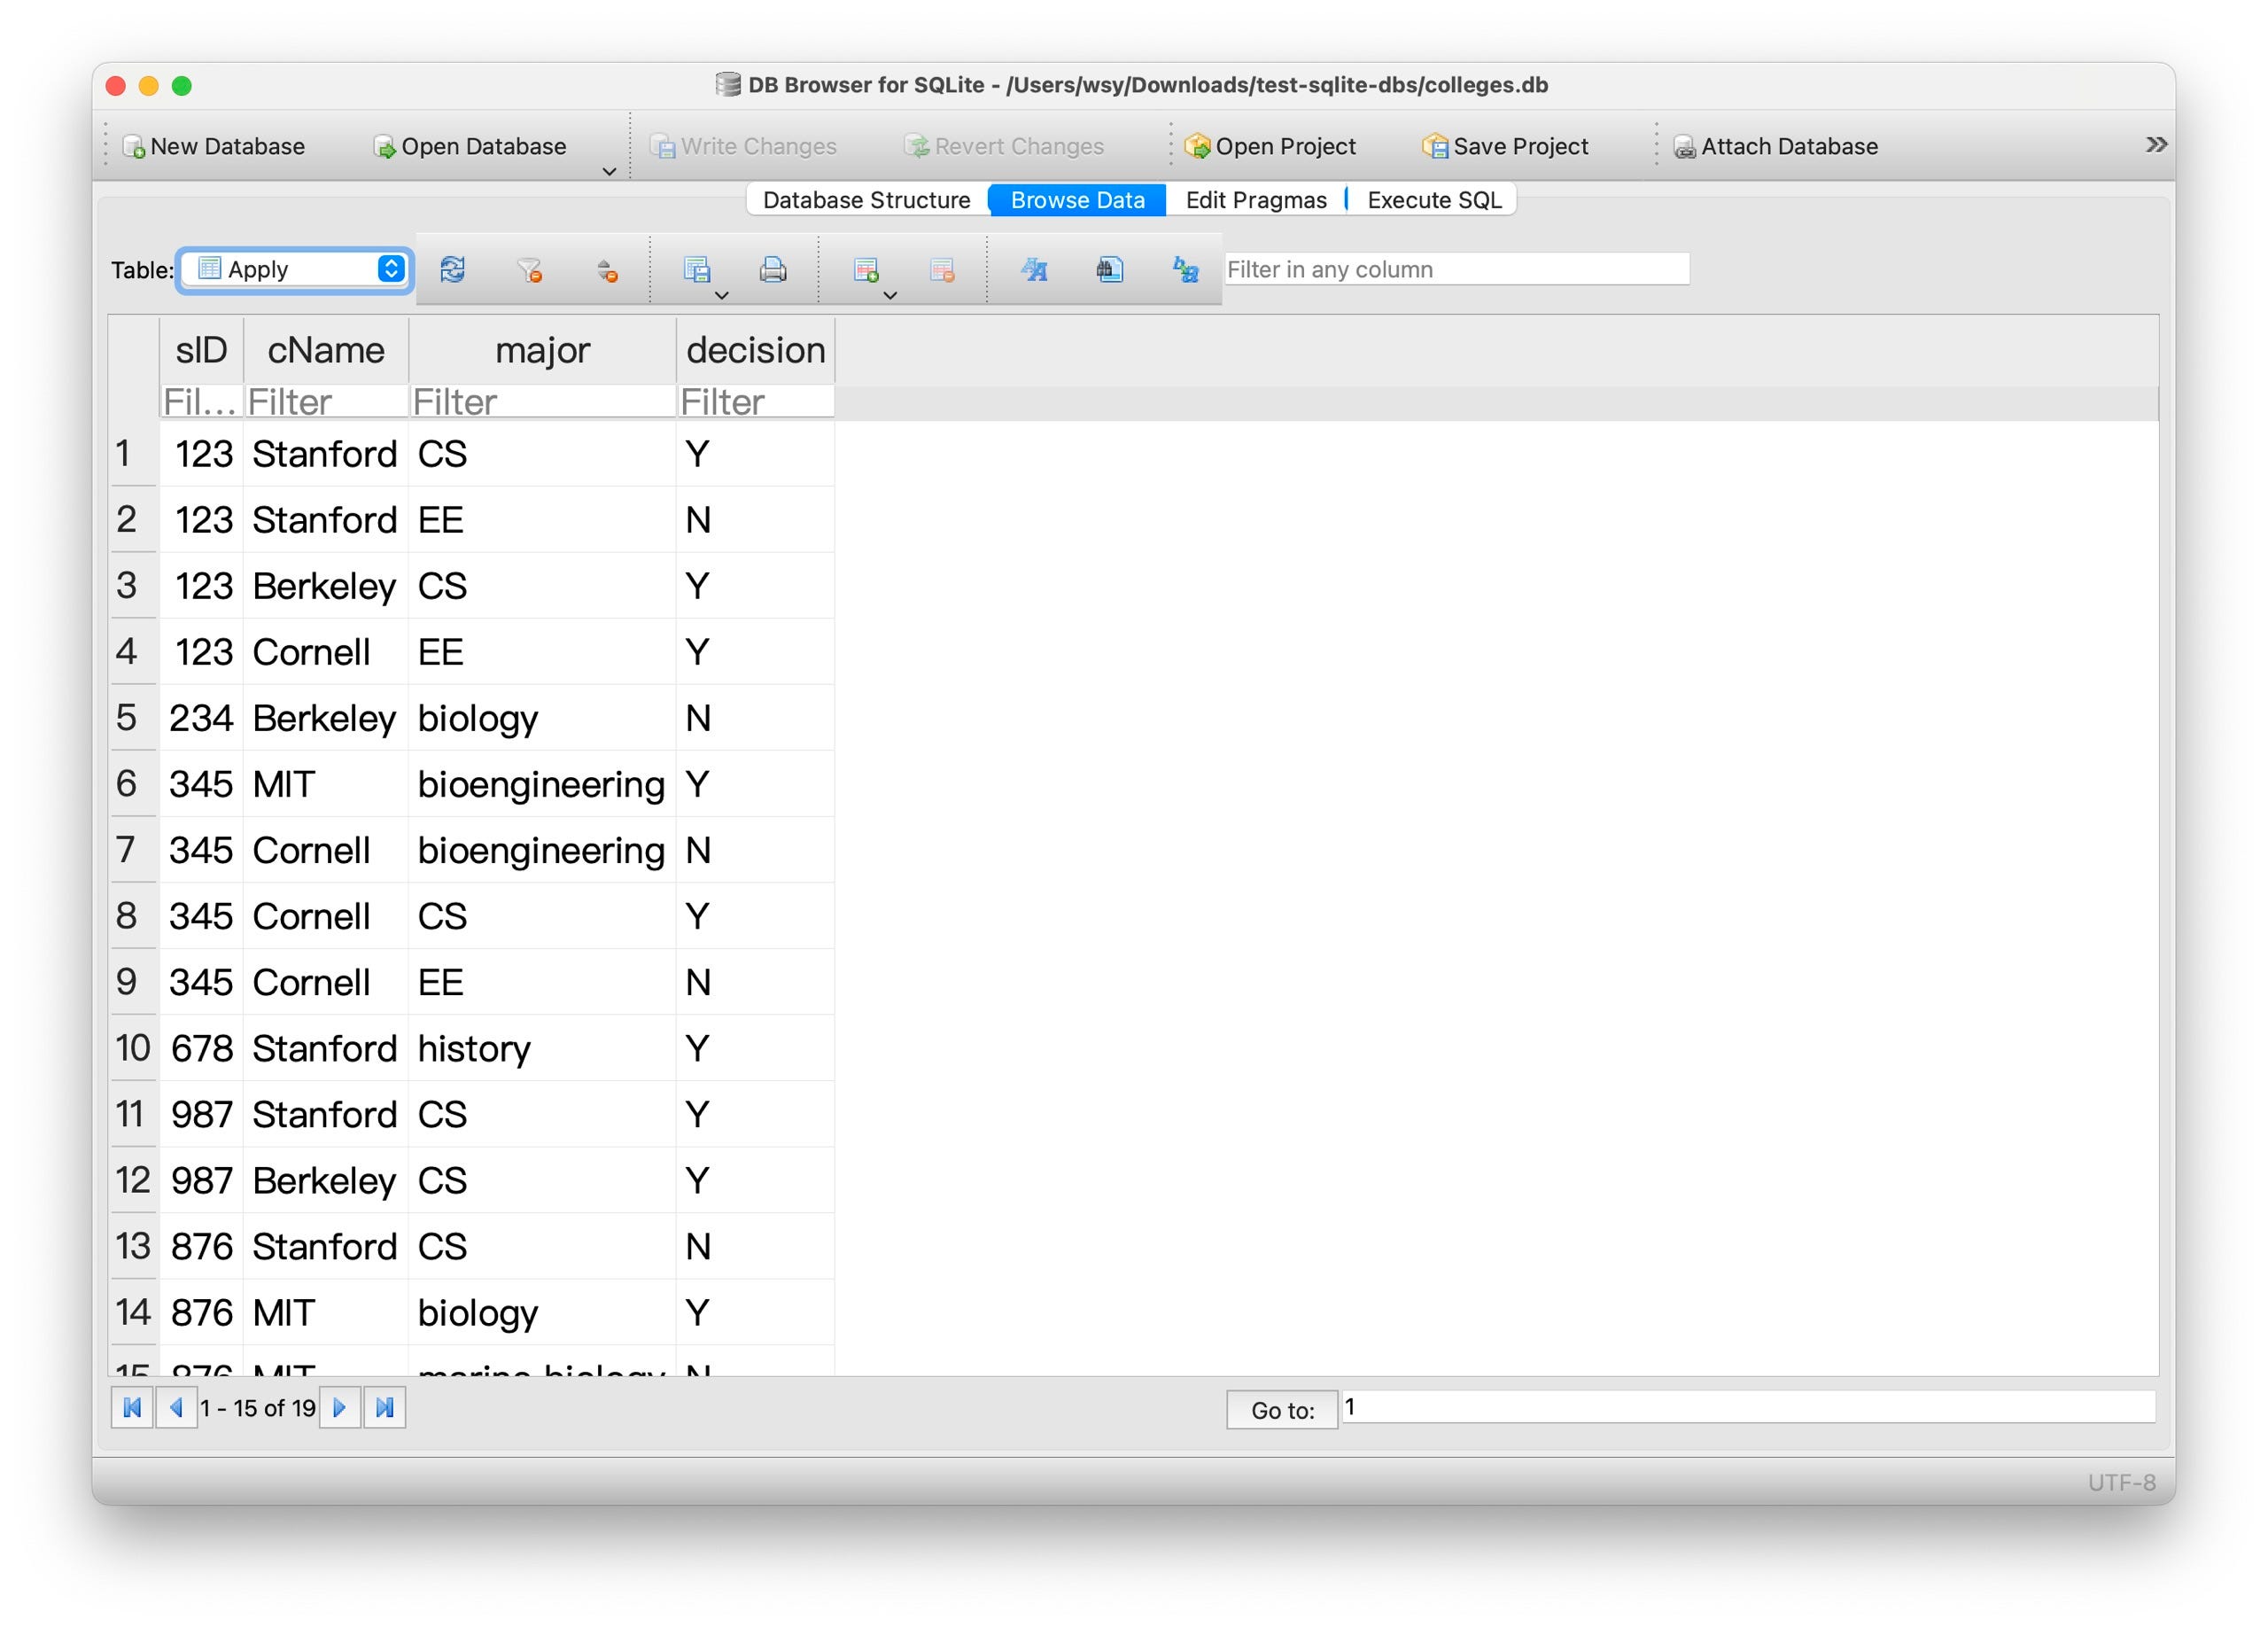The height and width of the screenshot is (1627, 2268).
Task: Click the cName column filter field
Action: click(x=326, y=402)
